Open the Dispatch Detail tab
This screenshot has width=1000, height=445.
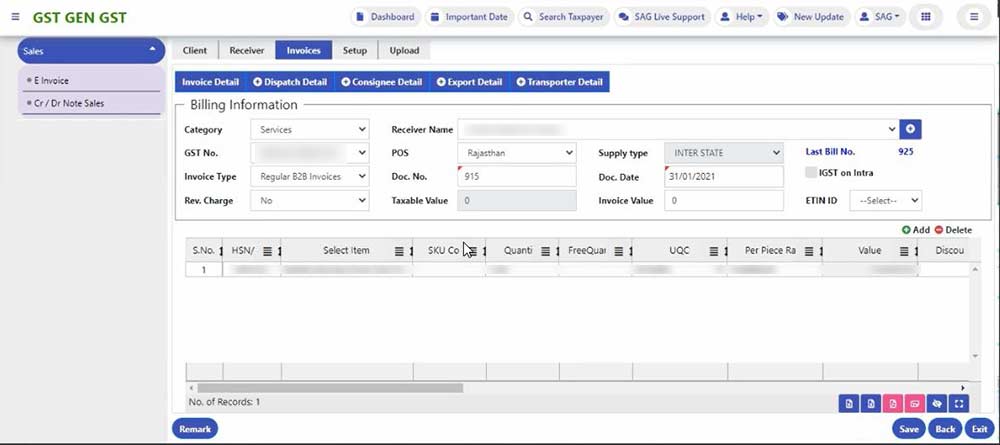pos(290,82)
